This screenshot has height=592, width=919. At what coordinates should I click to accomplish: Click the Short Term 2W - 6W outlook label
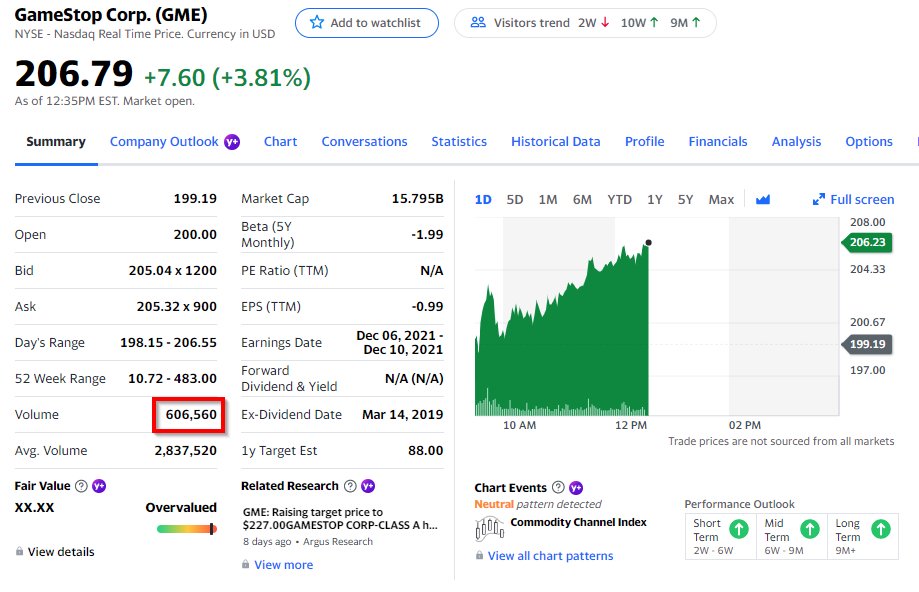click(x=713, y=551)
